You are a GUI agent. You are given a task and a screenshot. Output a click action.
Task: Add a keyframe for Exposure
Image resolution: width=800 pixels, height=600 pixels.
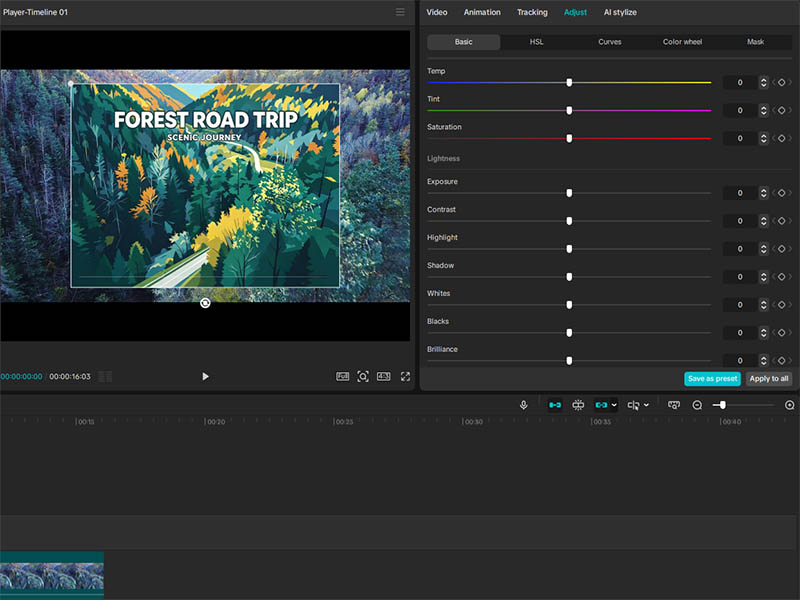coord(781,193)
